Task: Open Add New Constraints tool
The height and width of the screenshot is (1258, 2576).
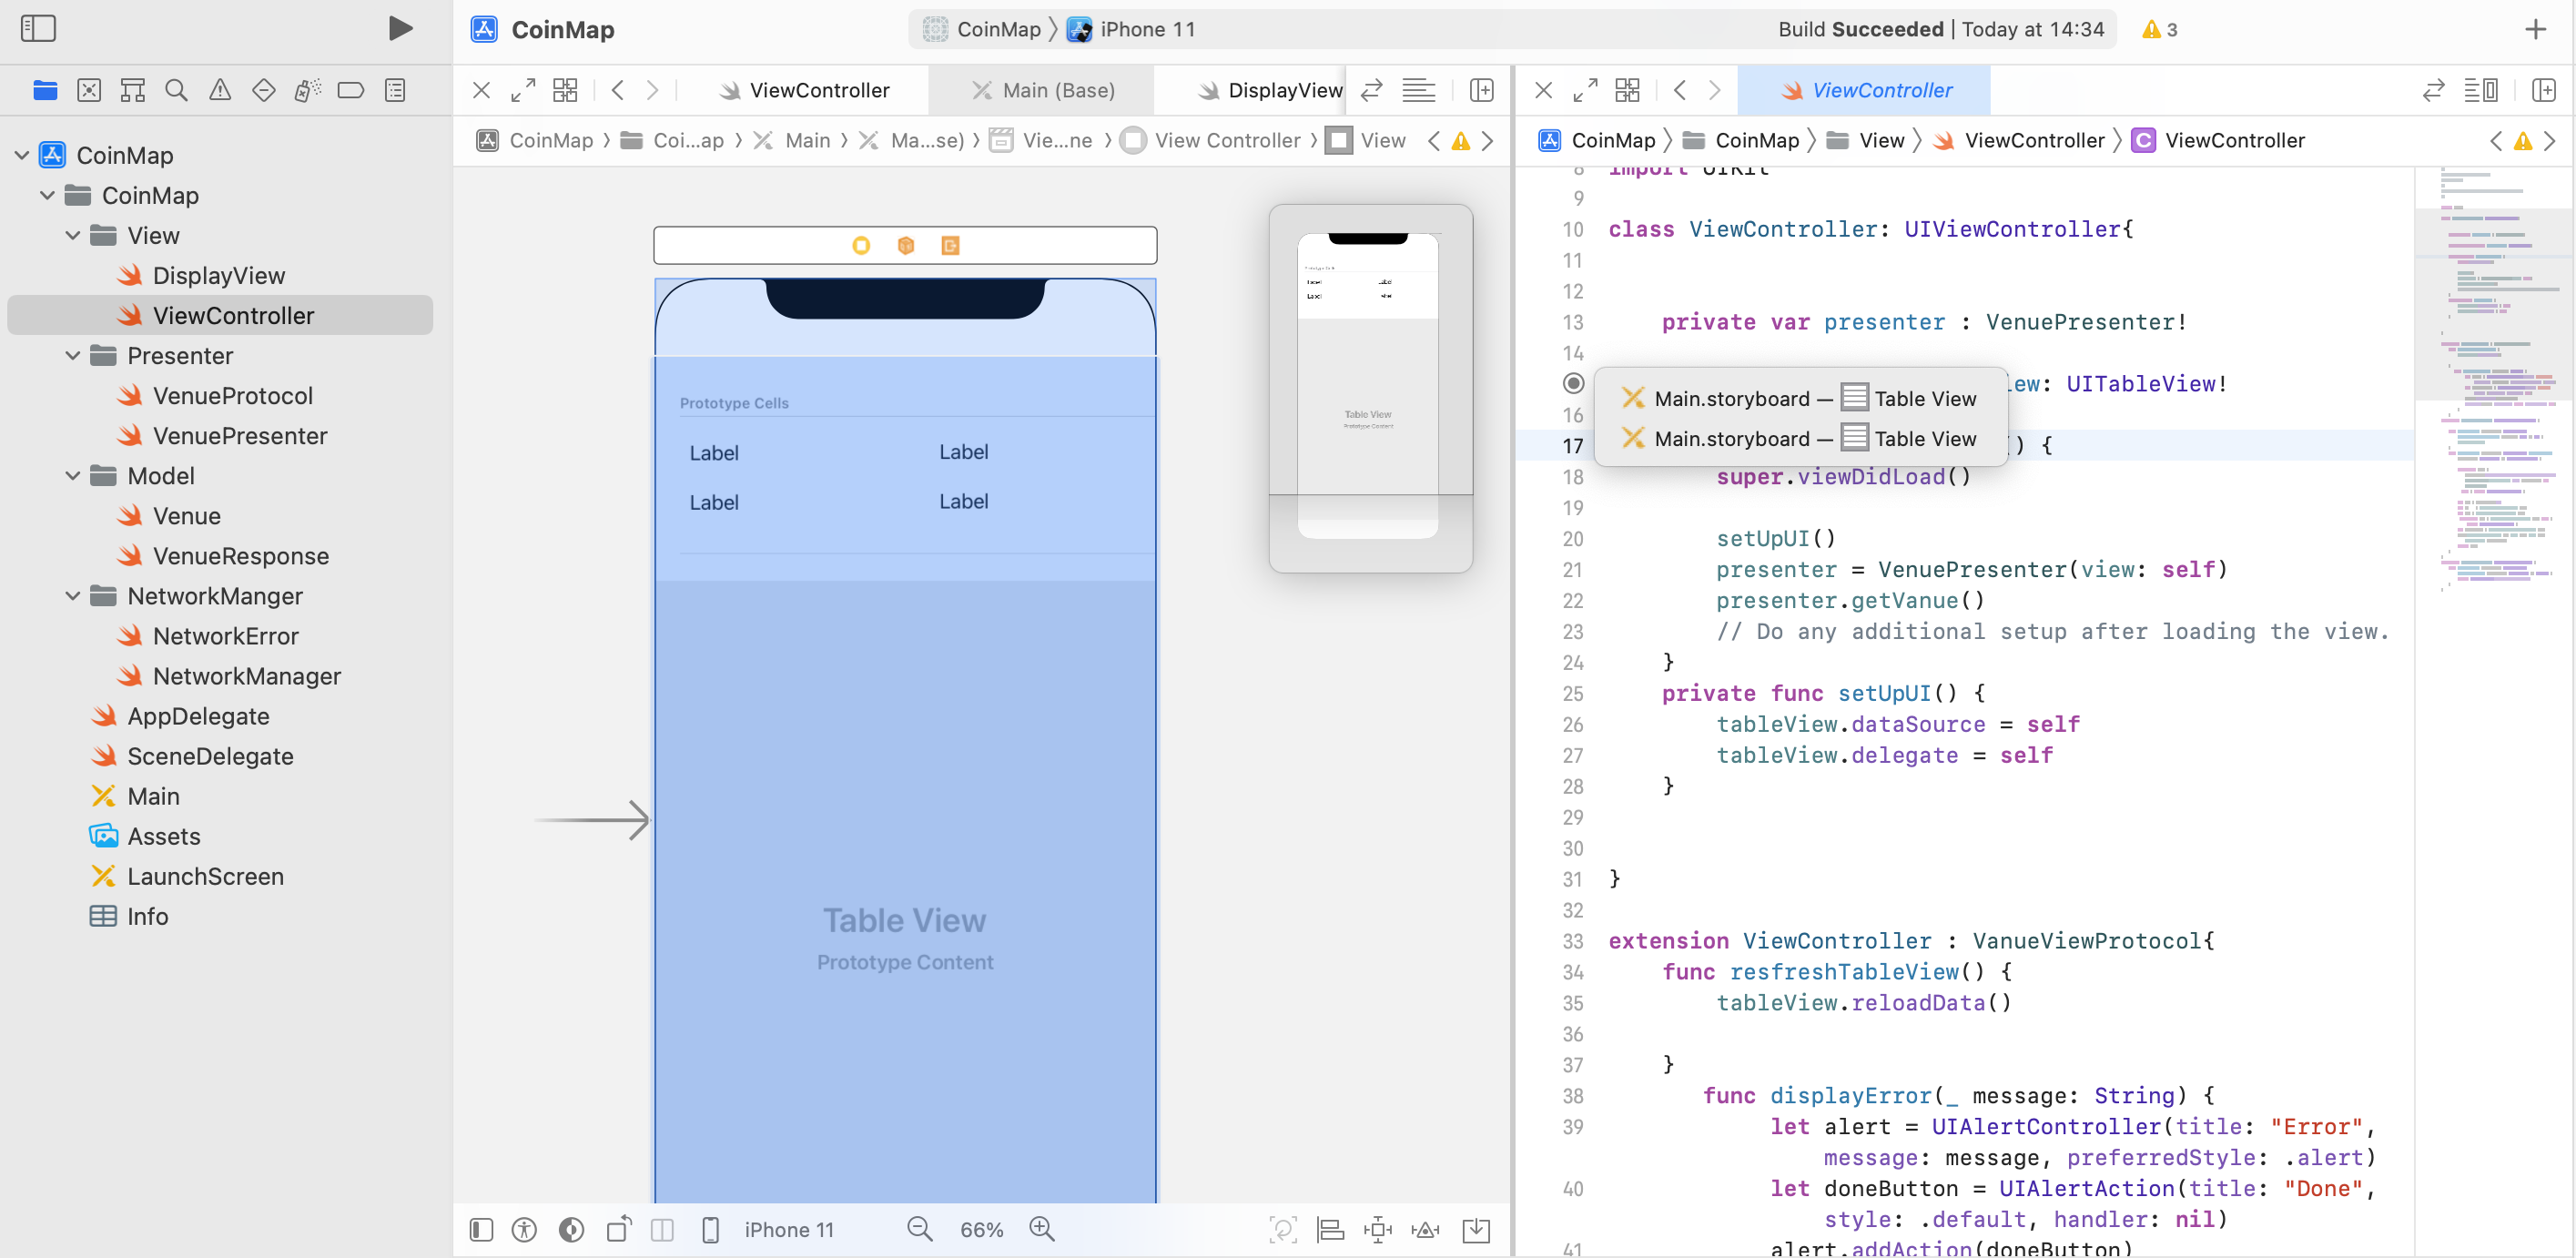Action: (1378, 1229)
